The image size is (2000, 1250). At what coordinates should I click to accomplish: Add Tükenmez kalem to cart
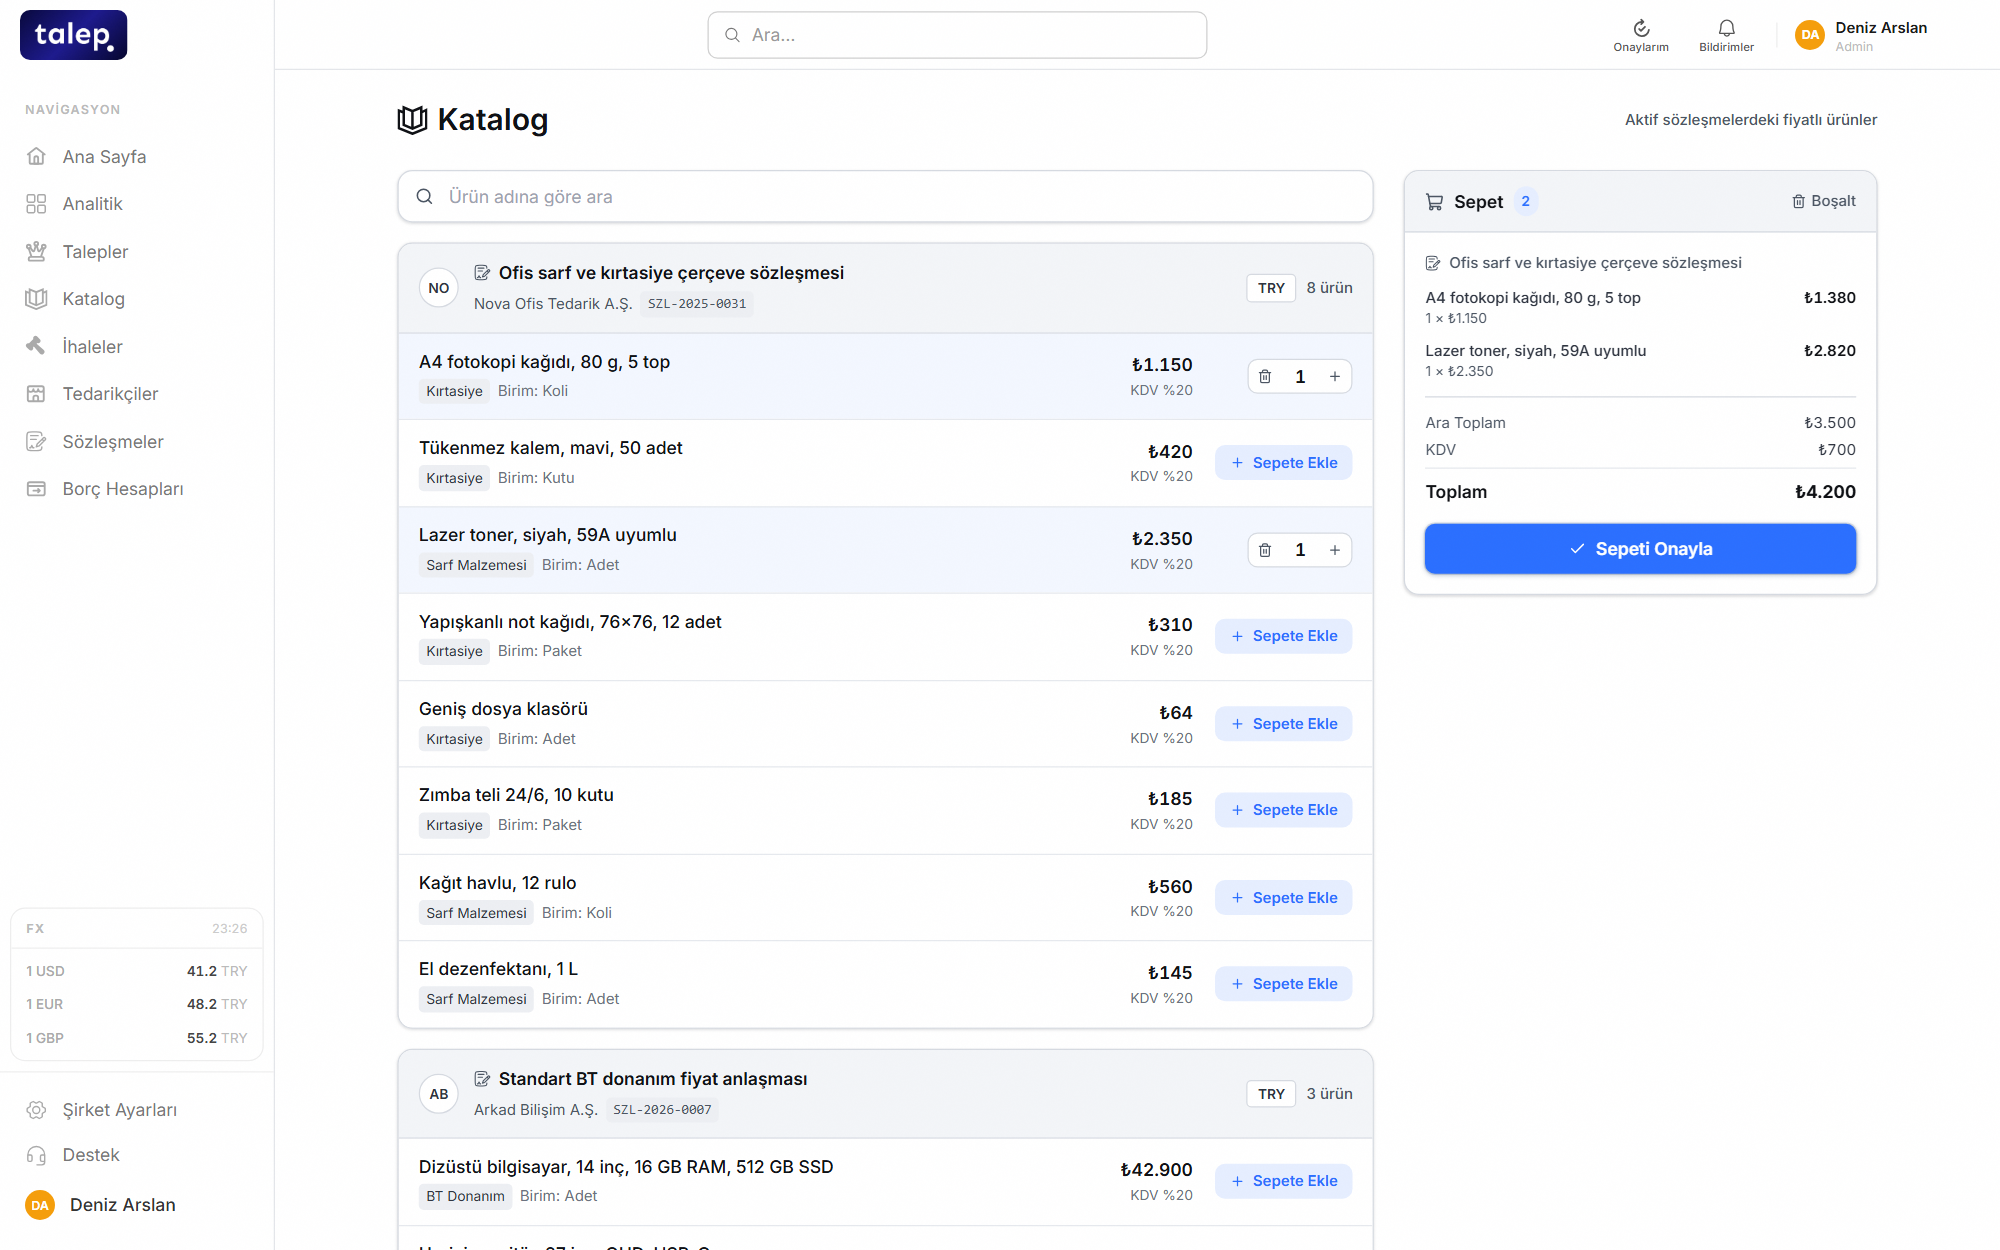click(1284, 463)
